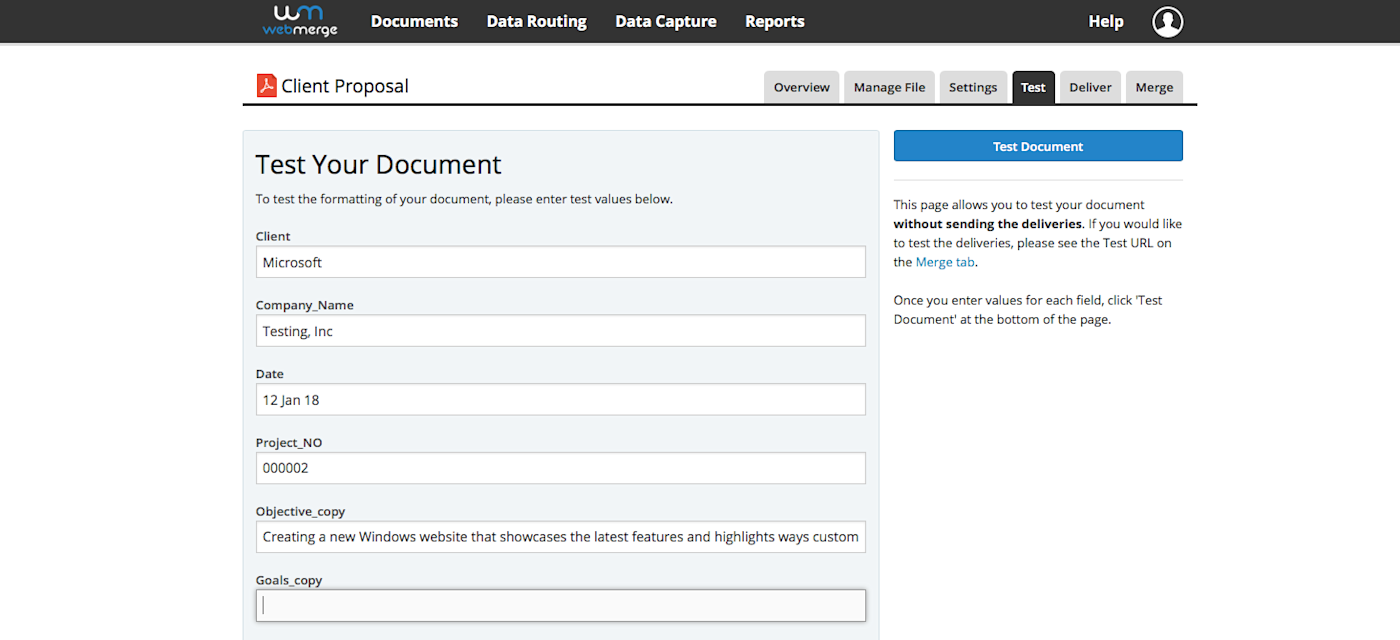This screenshot has width=1400, height=640.
Task: Switch to the Settings tab
Action: pos(973,87)
